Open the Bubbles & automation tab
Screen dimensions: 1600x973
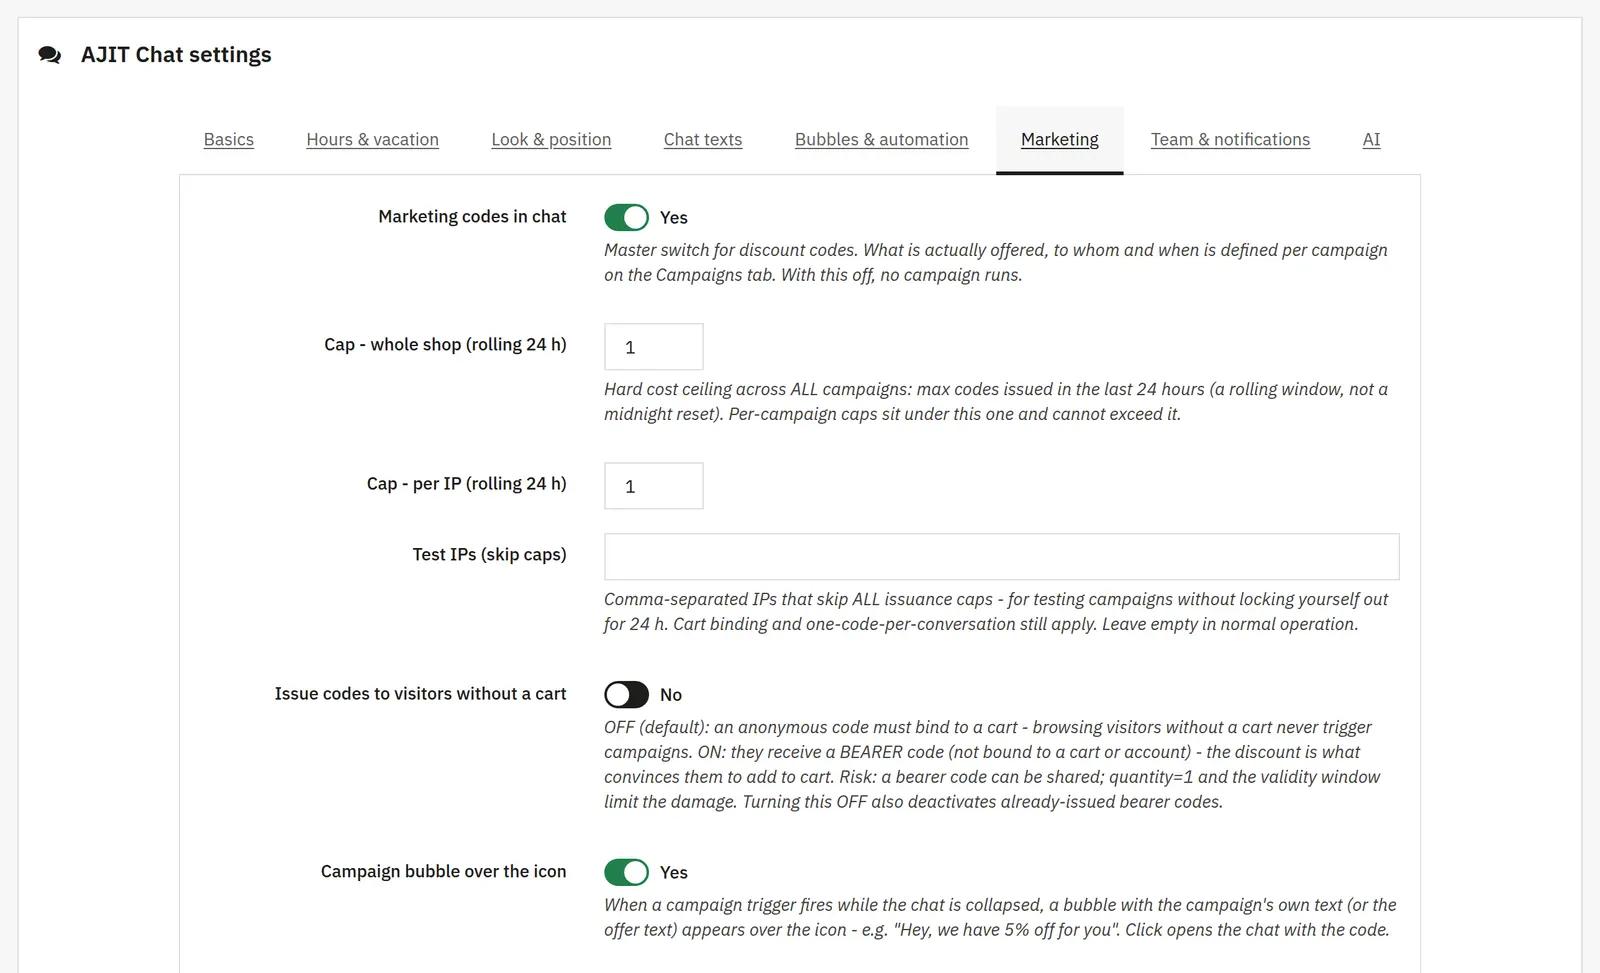pyautogui.click(x=882, y=140)
